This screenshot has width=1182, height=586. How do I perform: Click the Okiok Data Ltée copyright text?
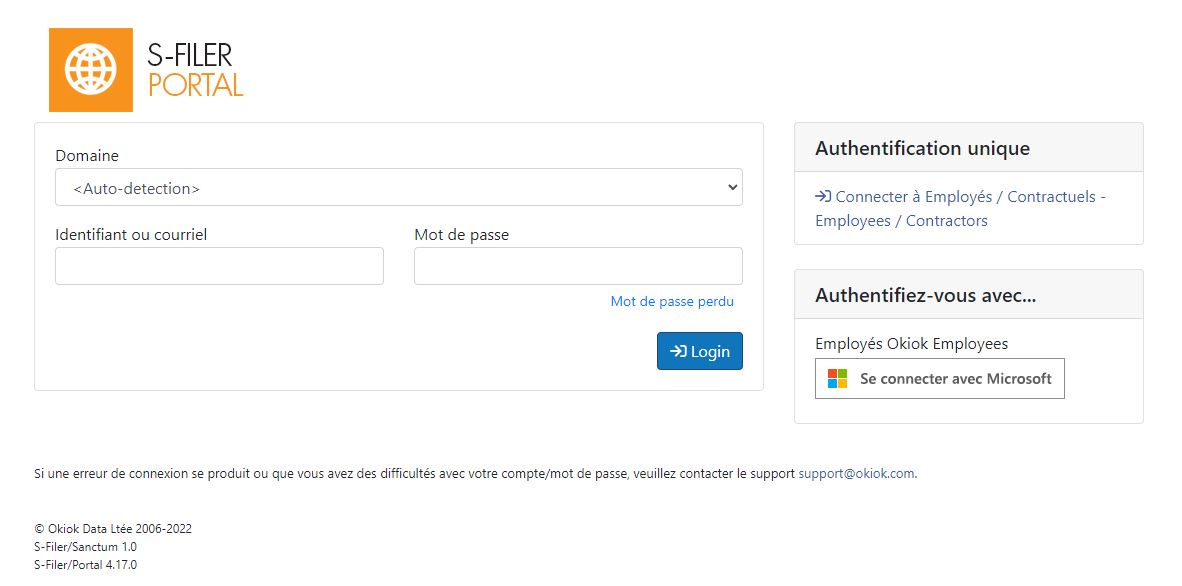[113, 529]
